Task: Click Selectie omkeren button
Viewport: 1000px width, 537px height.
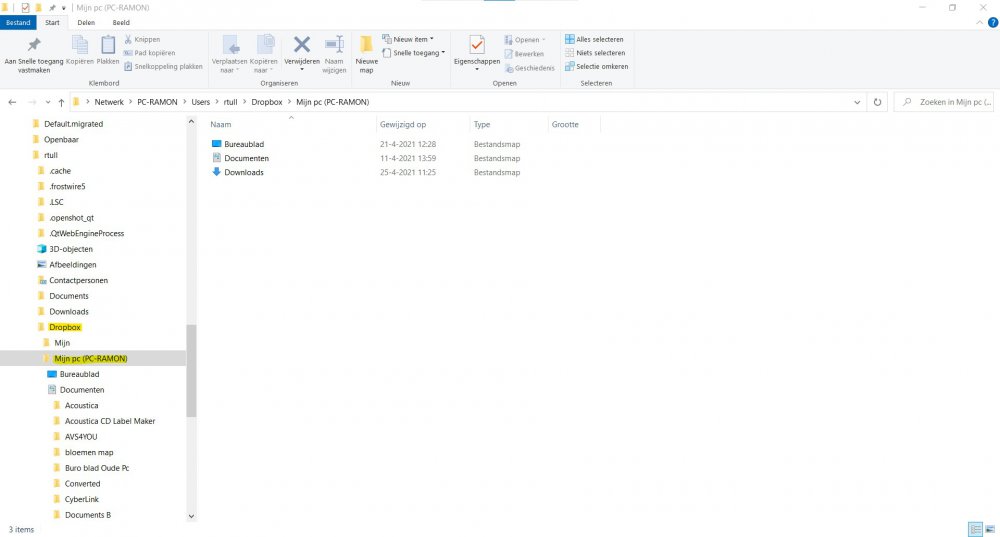Action: [596, 67]
